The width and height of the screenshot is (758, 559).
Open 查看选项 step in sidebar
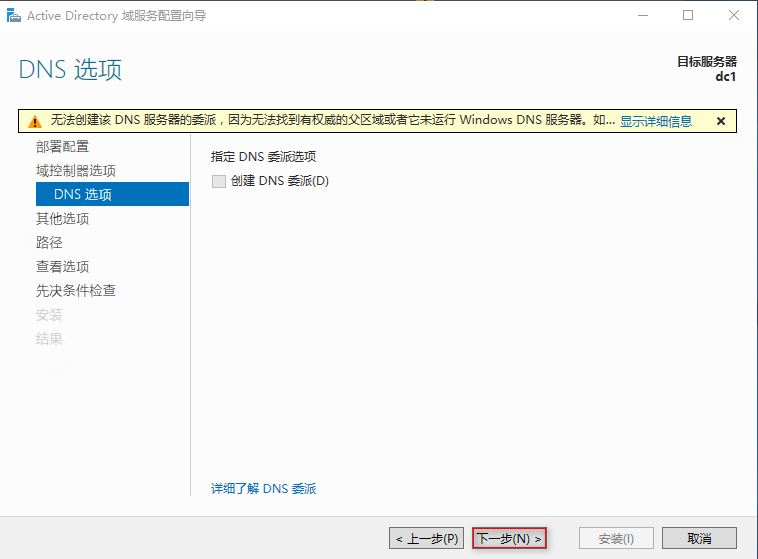click(x=62, y=267)
